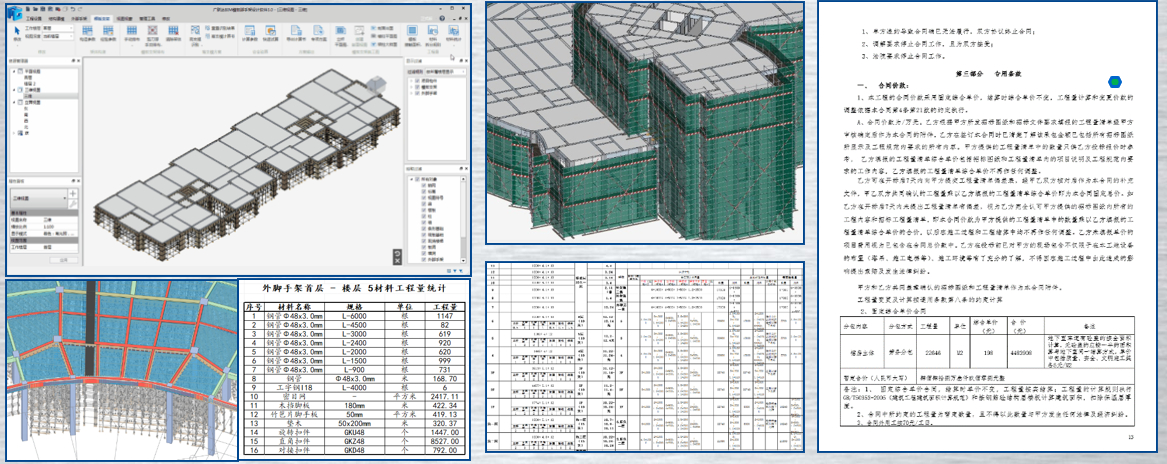This screenshot has height=464, width=1167.
Task: Toggle the first checkbox in display filter panel
Action: pos(414,81)
